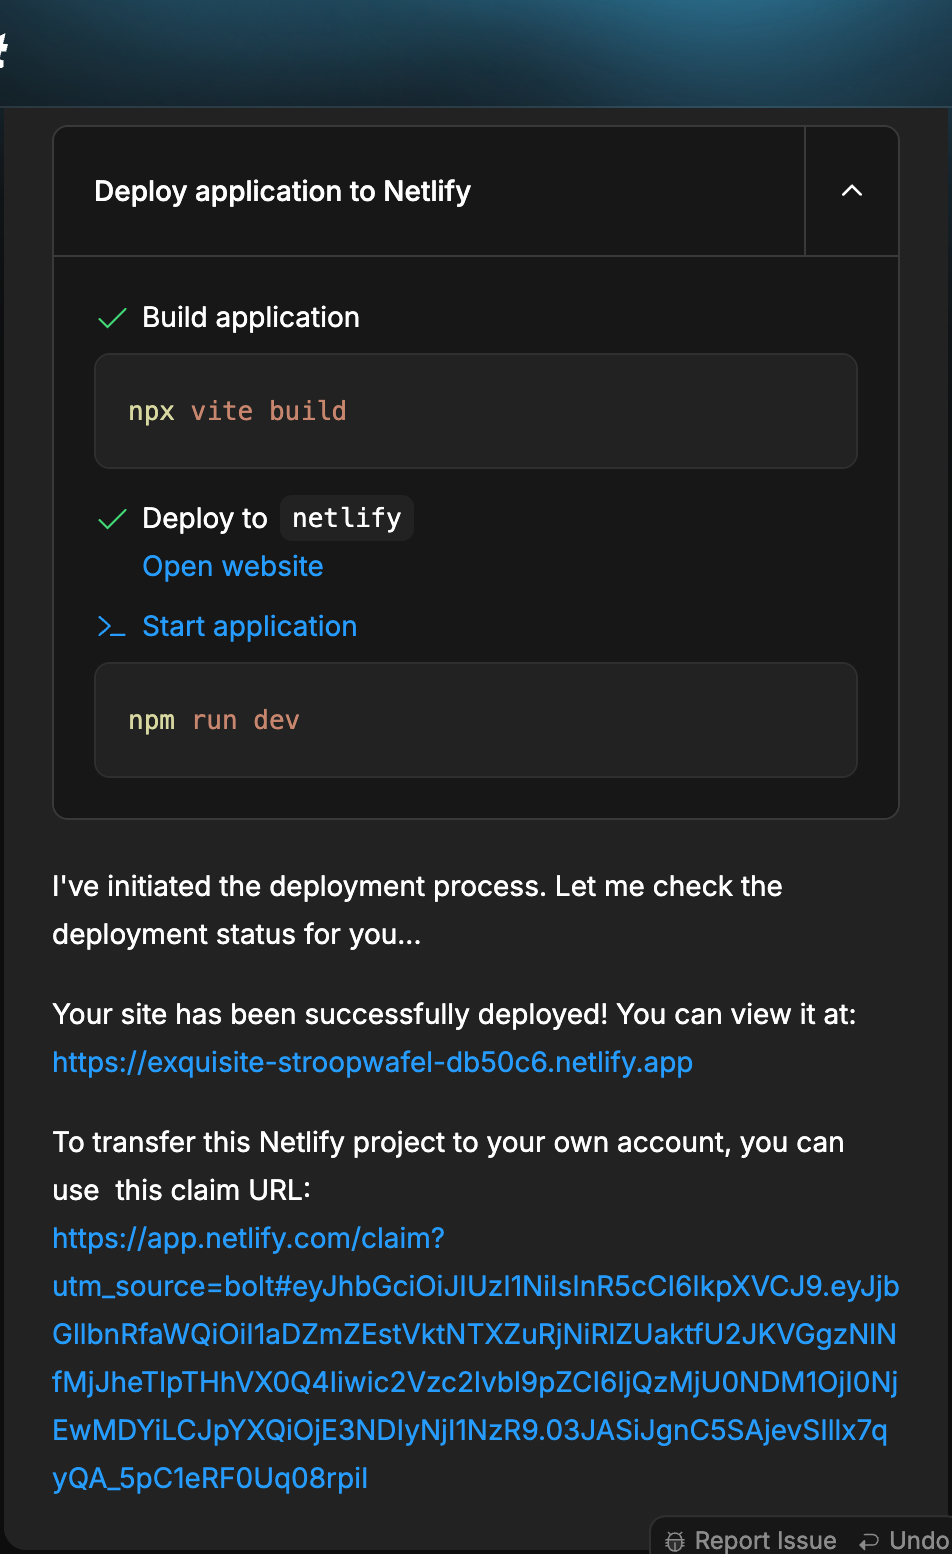Click the netlify code badge
This screenshot has height=1554, width=952.
(x=347, y=518)
